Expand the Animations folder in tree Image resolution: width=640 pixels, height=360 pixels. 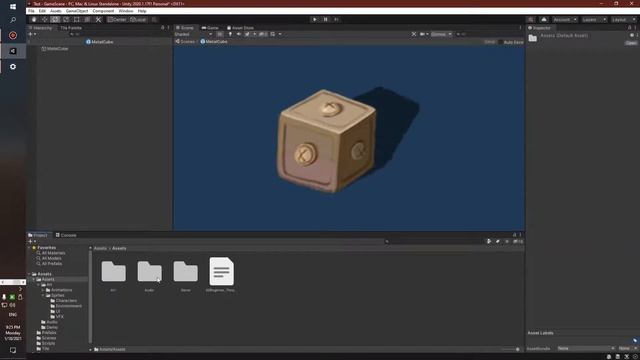[x=43, y=290]
